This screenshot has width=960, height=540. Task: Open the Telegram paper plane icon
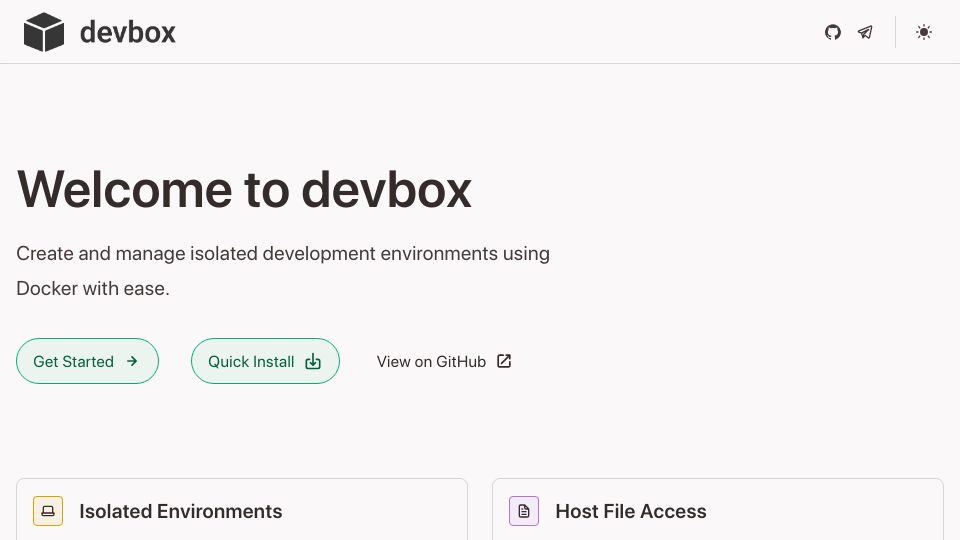(x=865, y=32)
